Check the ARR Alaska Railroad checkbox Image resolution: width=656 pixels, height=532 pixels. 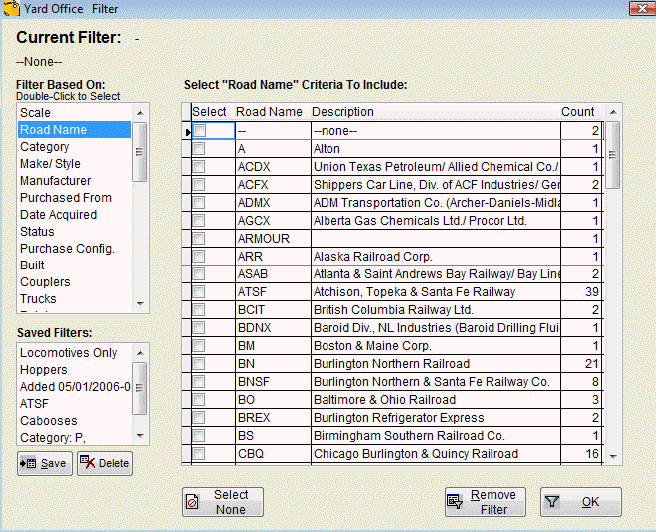tap(199, 256)
